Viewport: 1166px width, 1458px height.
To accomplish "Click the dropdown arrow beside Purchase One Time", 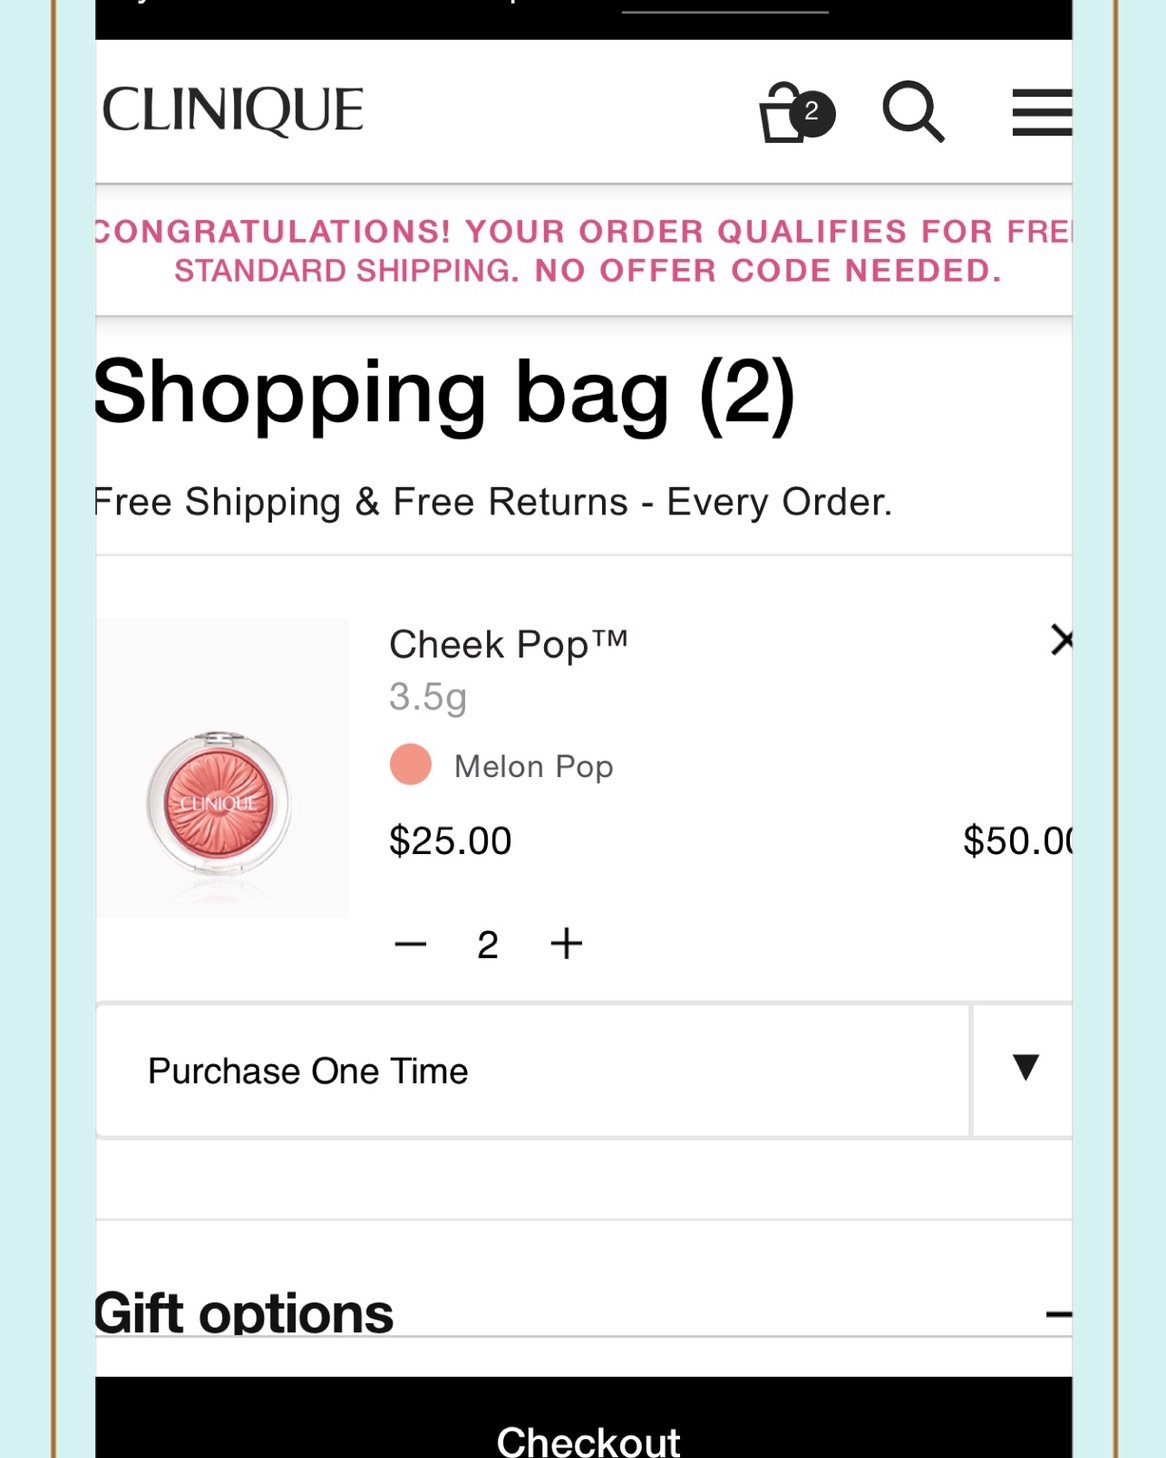I will coord(1025,1068).
